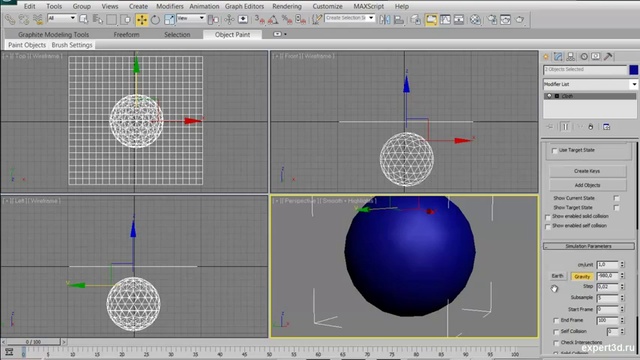The width and height of the screenshot is (640, 360).
Task: Click the Render Production teapot icon
Action: coord(520,19)
